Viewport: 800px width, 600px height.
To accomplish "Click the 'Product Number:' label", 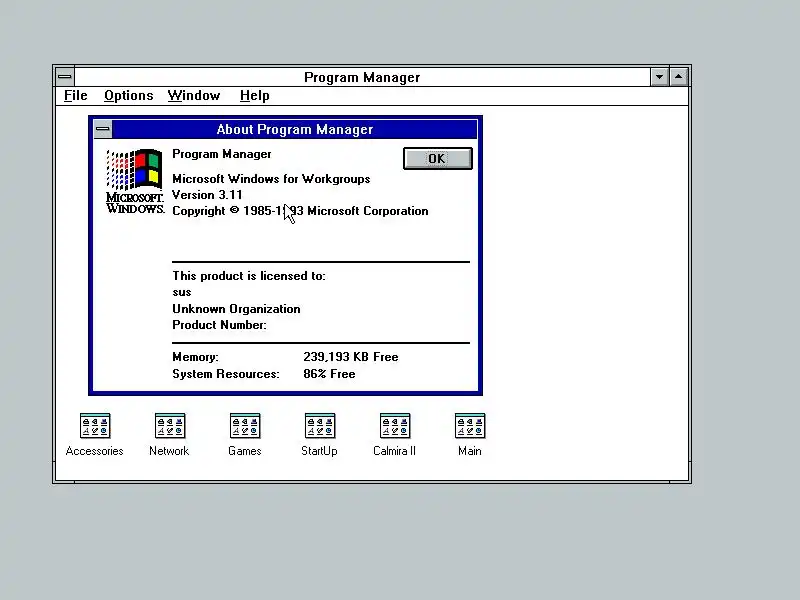I will pyautogui.click(x=219, y=325).
